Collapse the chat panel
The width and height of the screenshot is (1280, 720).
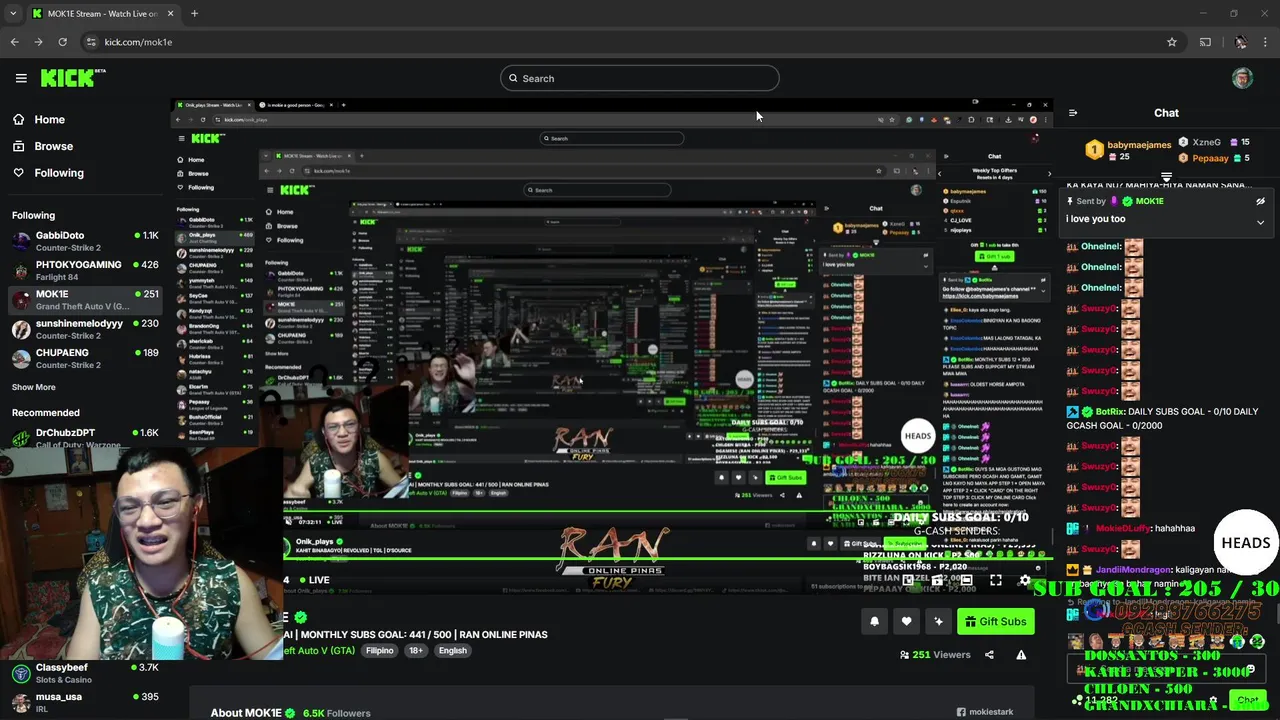pos(1072,113)
